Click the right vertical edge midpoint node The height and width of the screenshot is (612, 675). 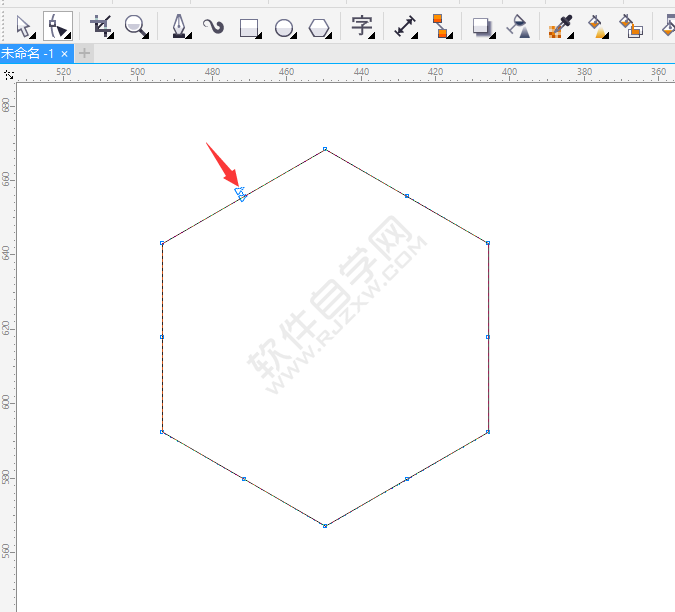tap(488, 337)
